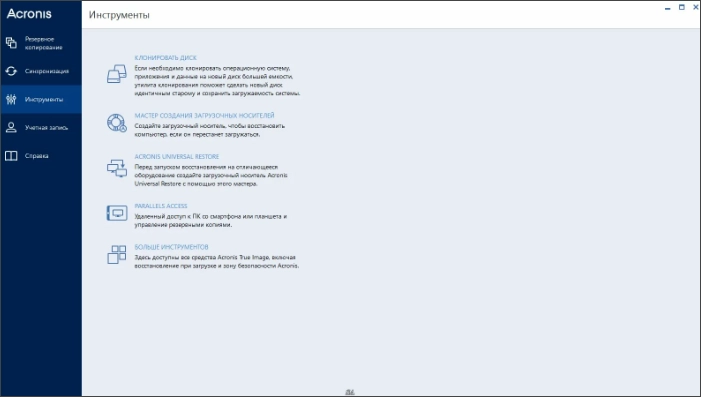Viewport: 701px width, 397px height.
Task: Click the clone disk description text
Action: pyautogui.click(x=217, y=81)
